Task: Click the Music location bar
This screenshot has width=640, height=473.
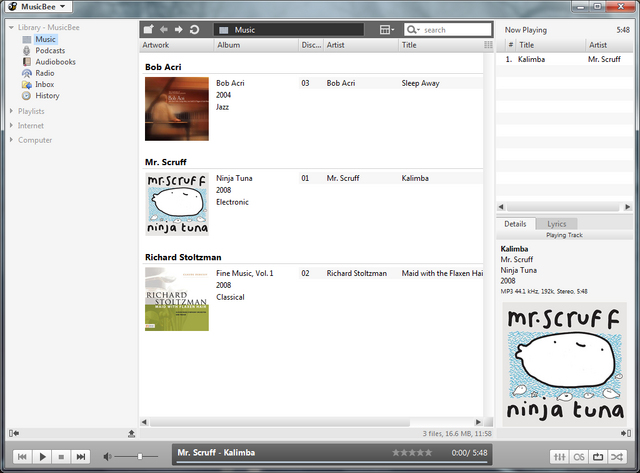Action: coord(289,30)
